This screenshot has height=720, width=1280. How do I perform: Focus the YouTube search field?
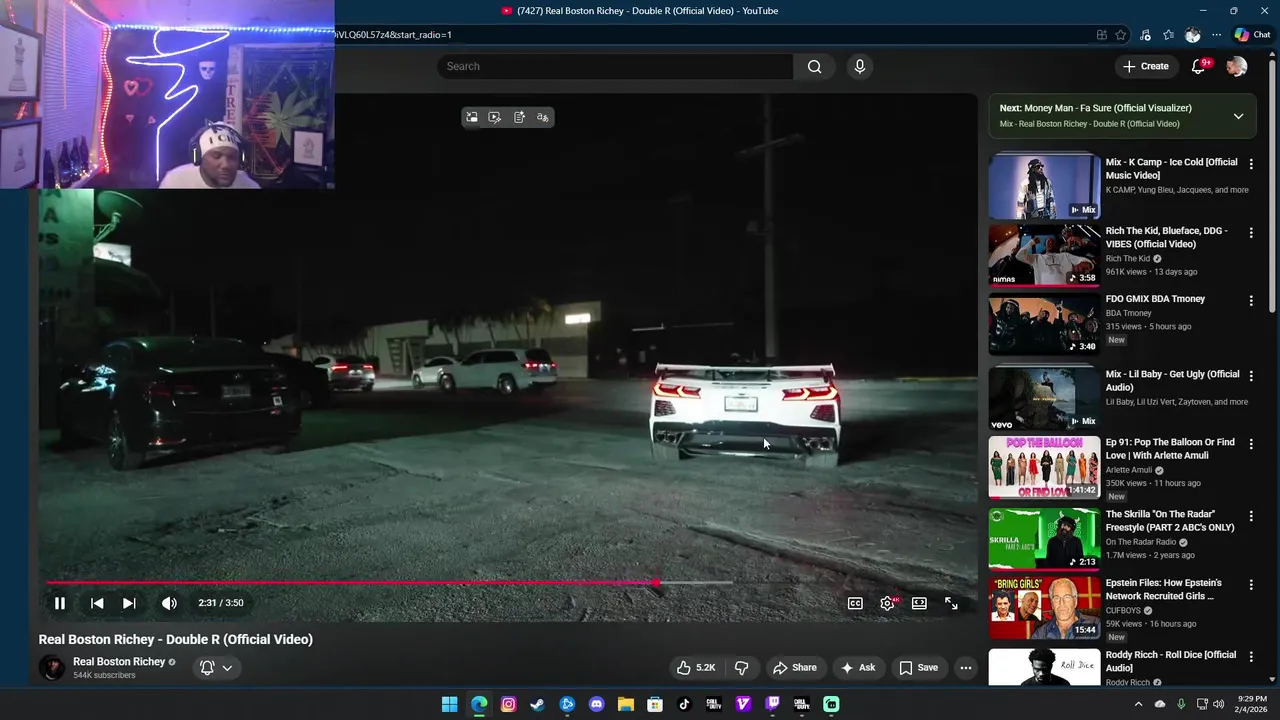pos(615,66)
